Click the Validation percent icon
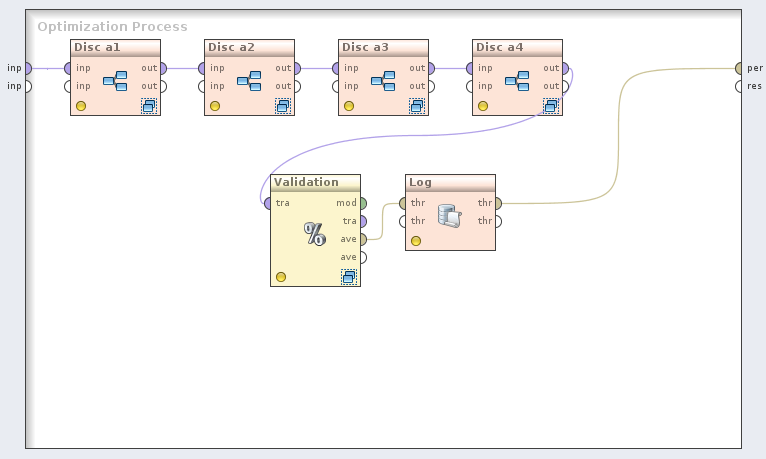The height and width of the screenshot is (459, 766). 315,234
